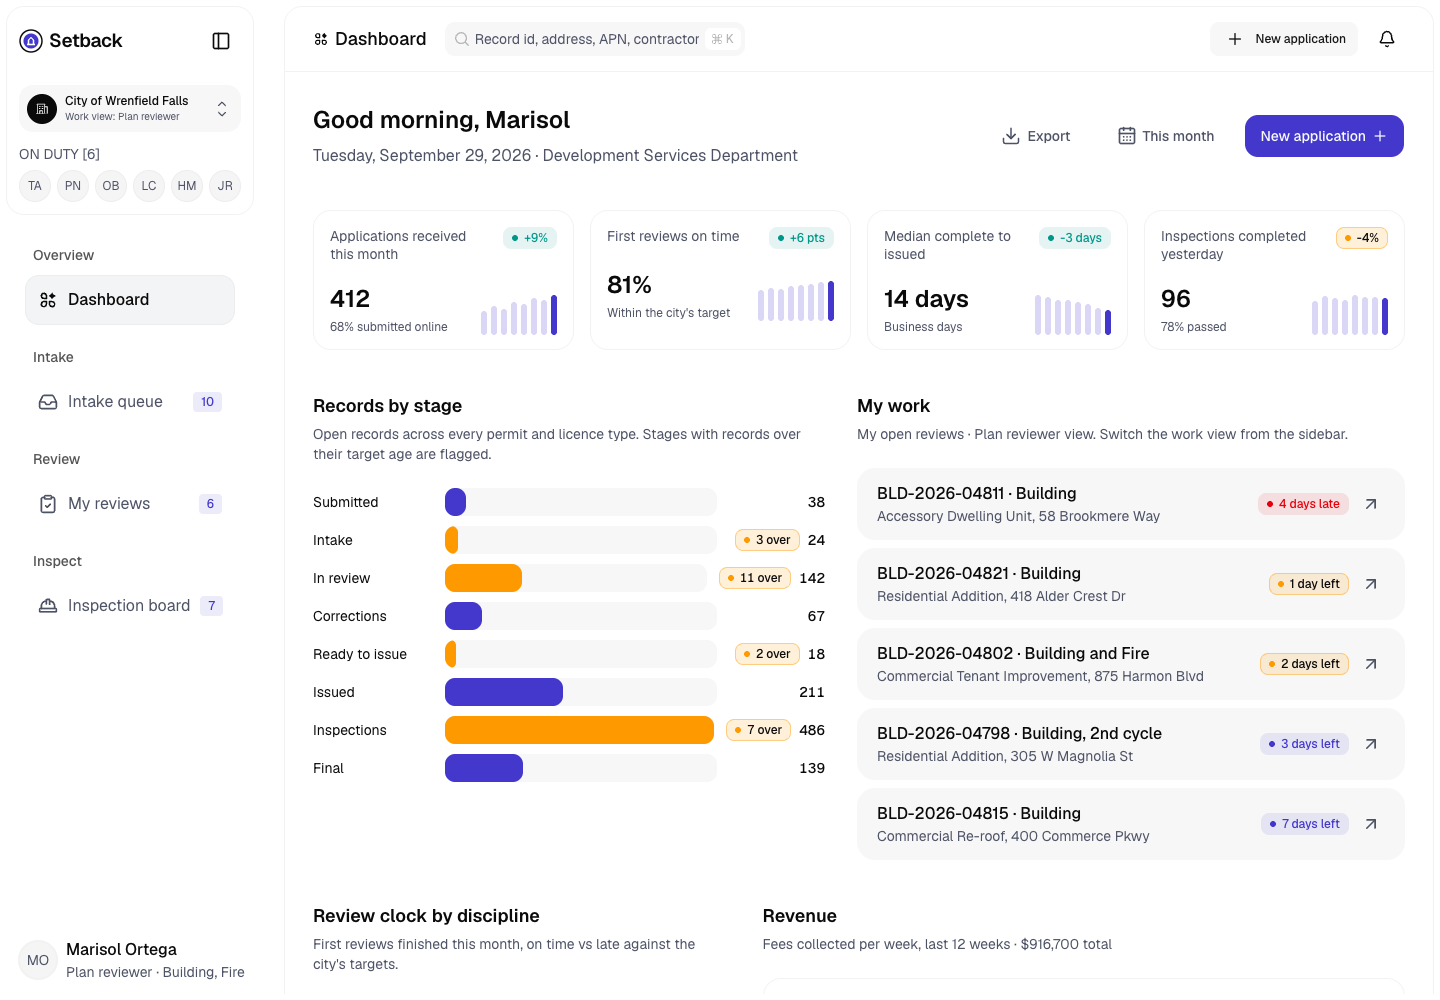Click the Export button
This screenshot has height=1000, width=1440.
click(1036, 136)
